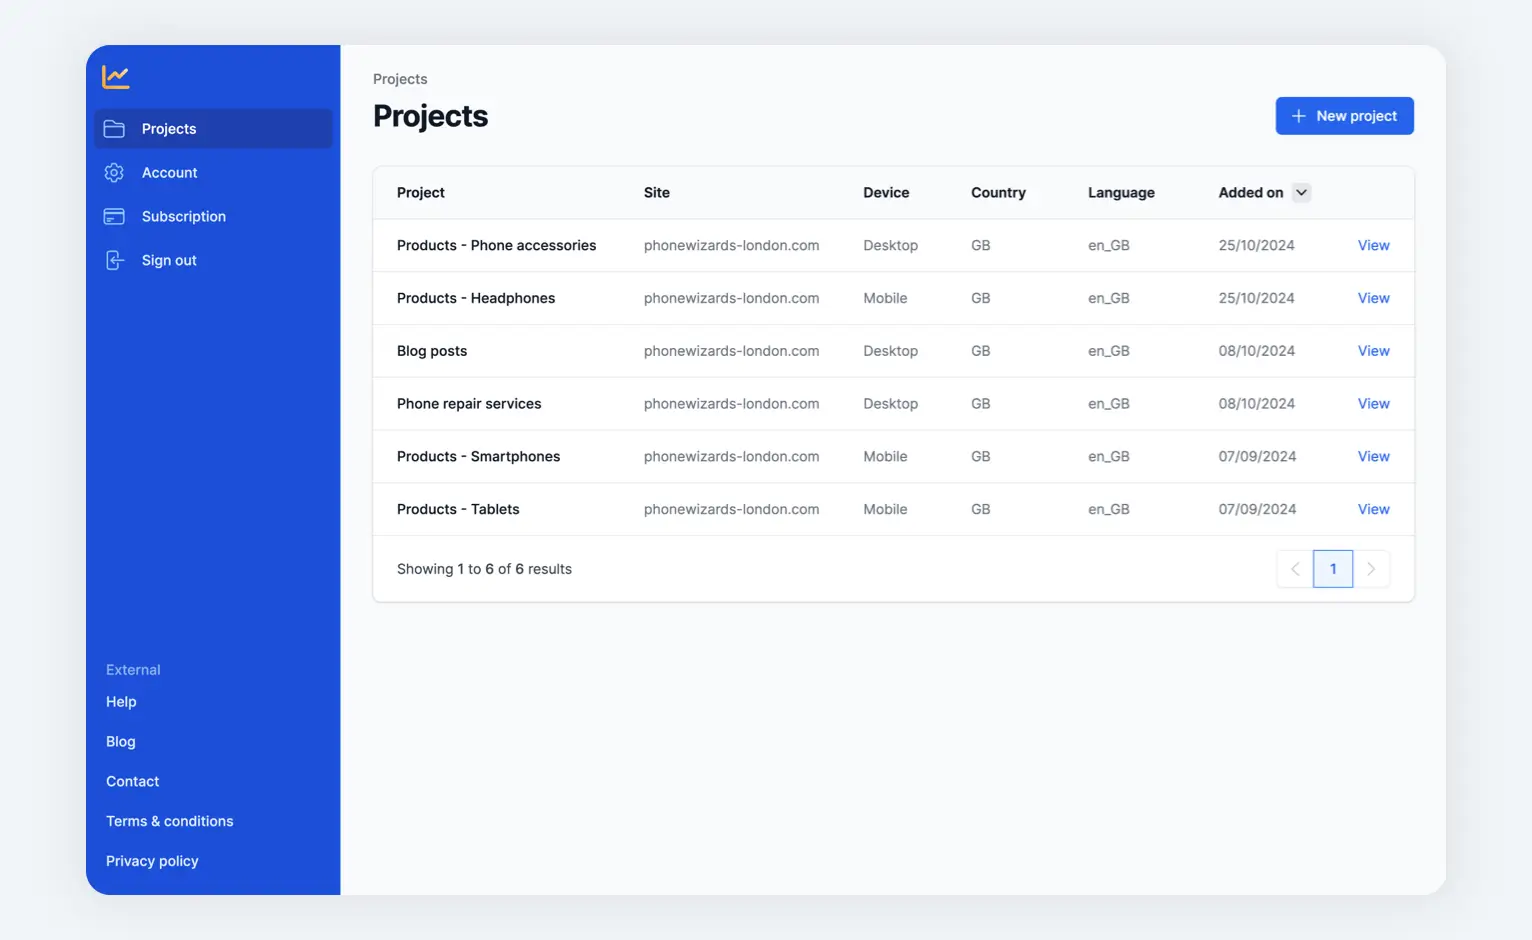Open Account settings via the gear icon
The height and width of the screenshot is (940, 1532).
114,172
